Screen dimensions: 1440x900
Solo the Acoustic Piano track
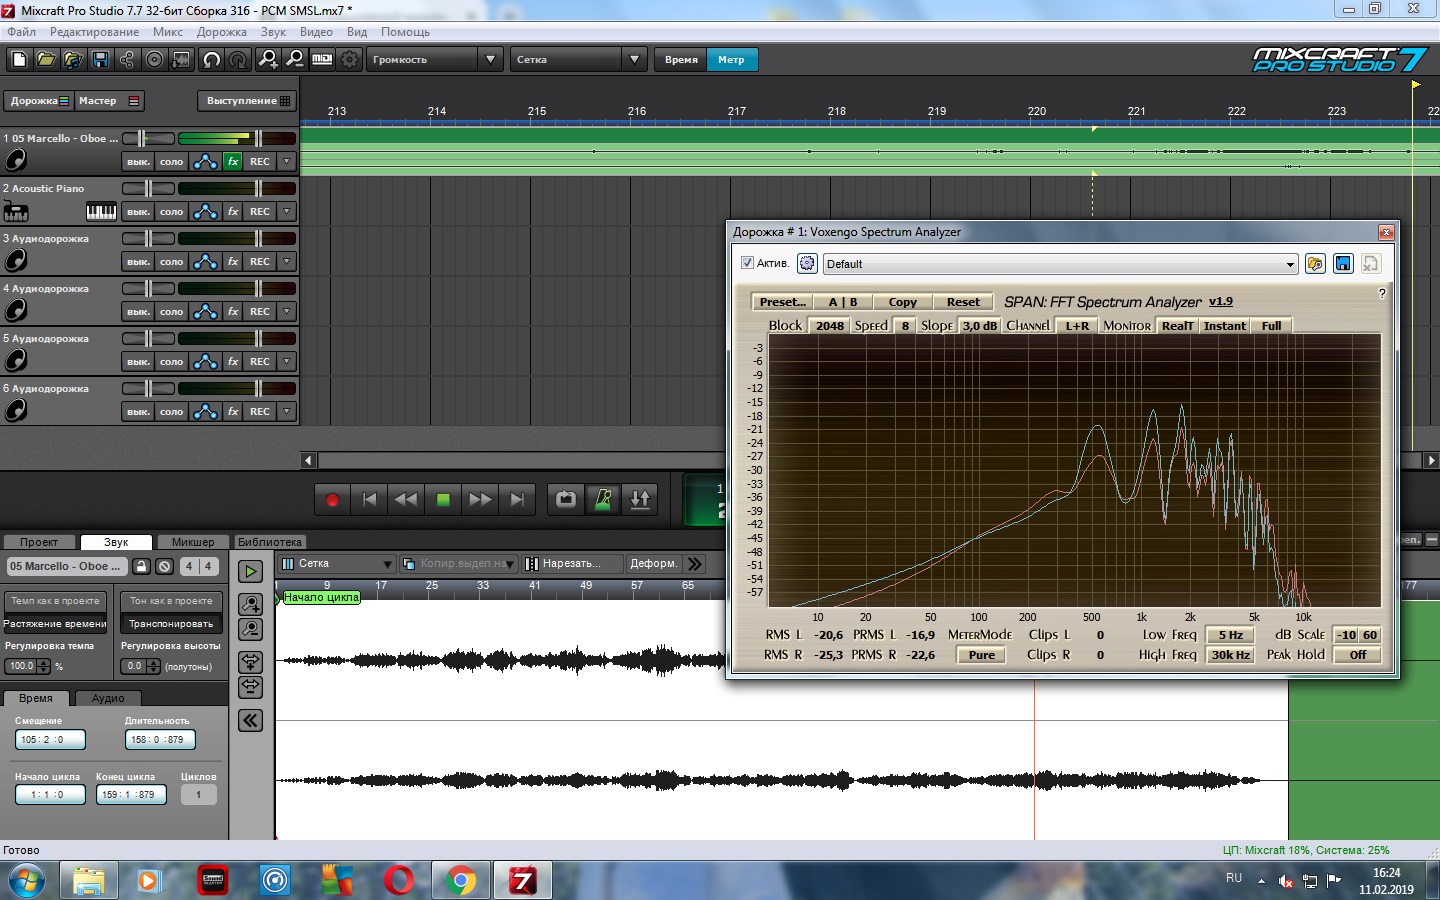pyautogui.click(x=171, y=211)
